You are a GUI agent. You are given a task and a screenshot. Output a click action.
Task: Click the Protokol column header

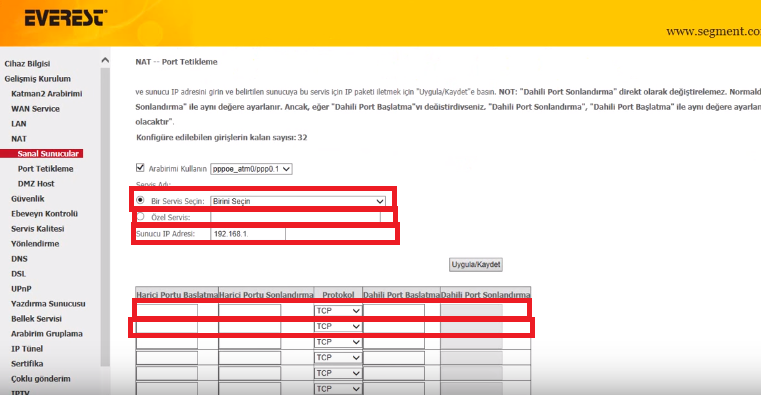coord(338,295)
